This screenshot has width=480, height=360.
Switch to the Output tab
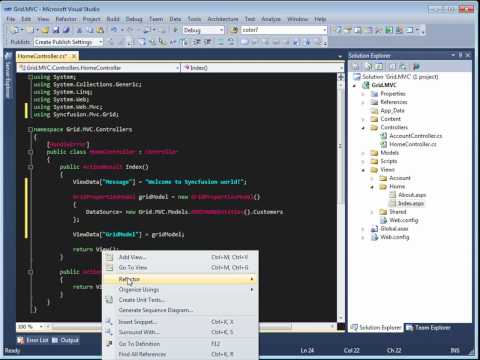(66, 340)
